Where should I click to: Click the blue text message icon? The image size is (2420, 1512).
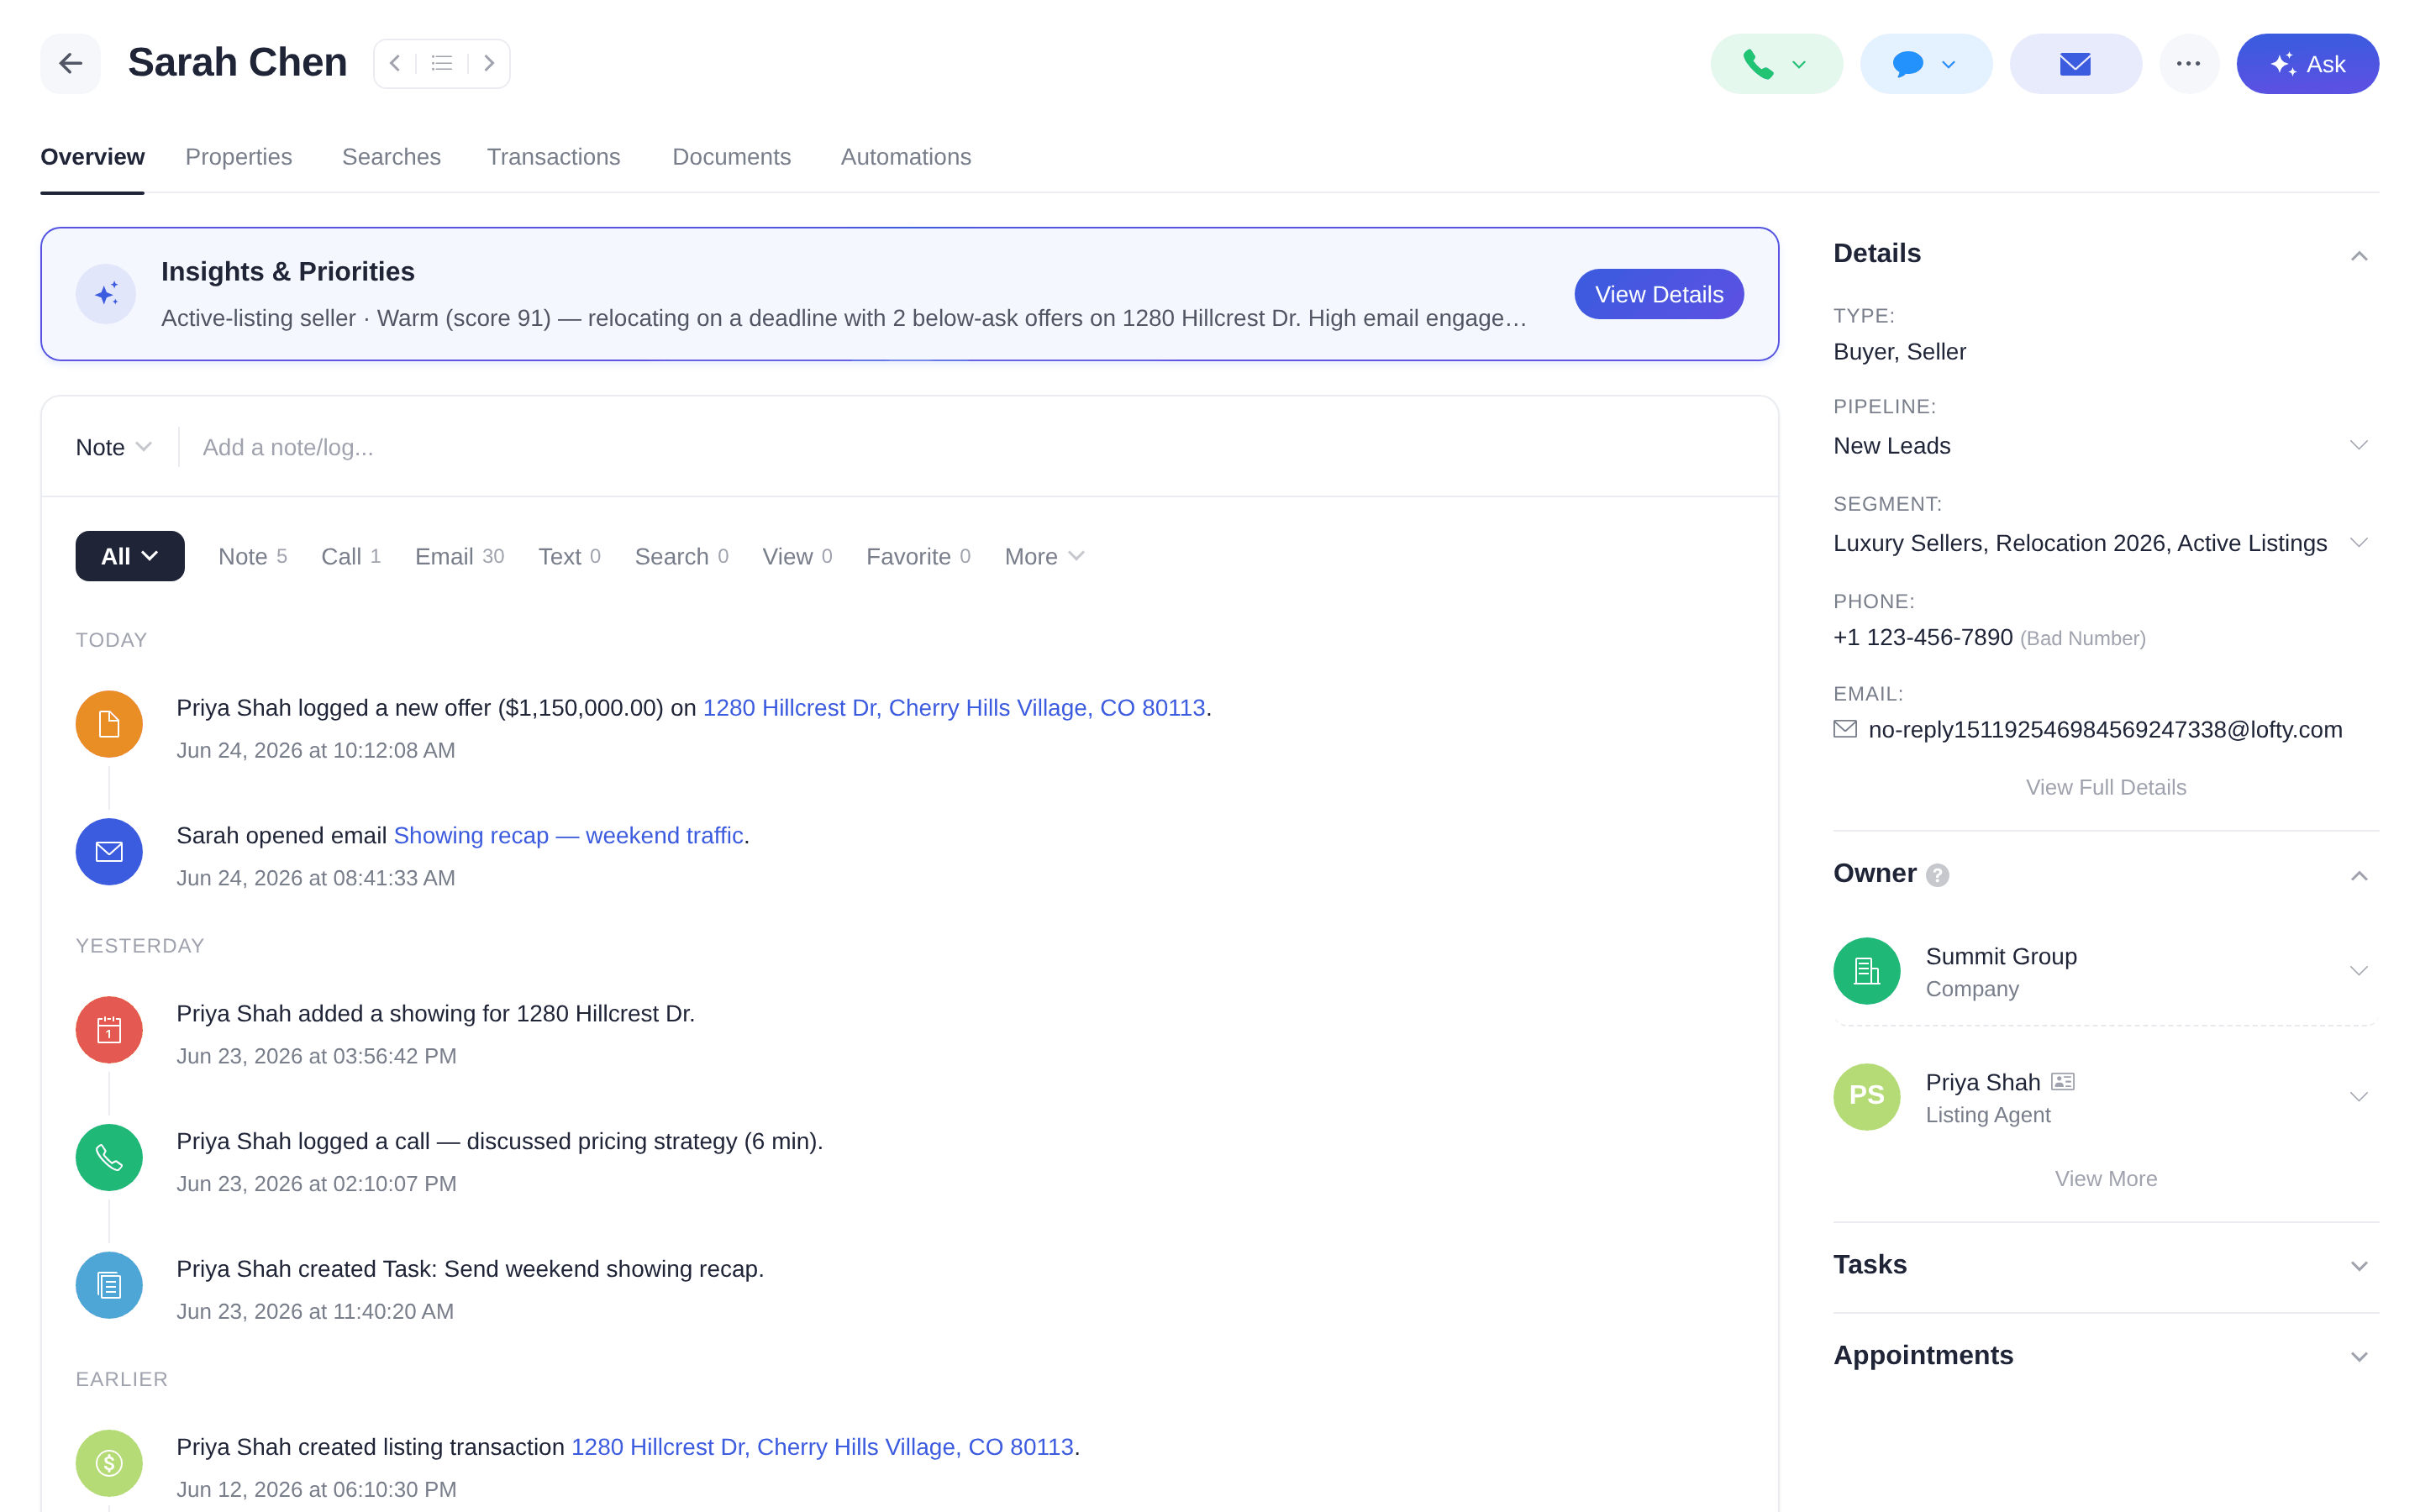click(1907, 64)
